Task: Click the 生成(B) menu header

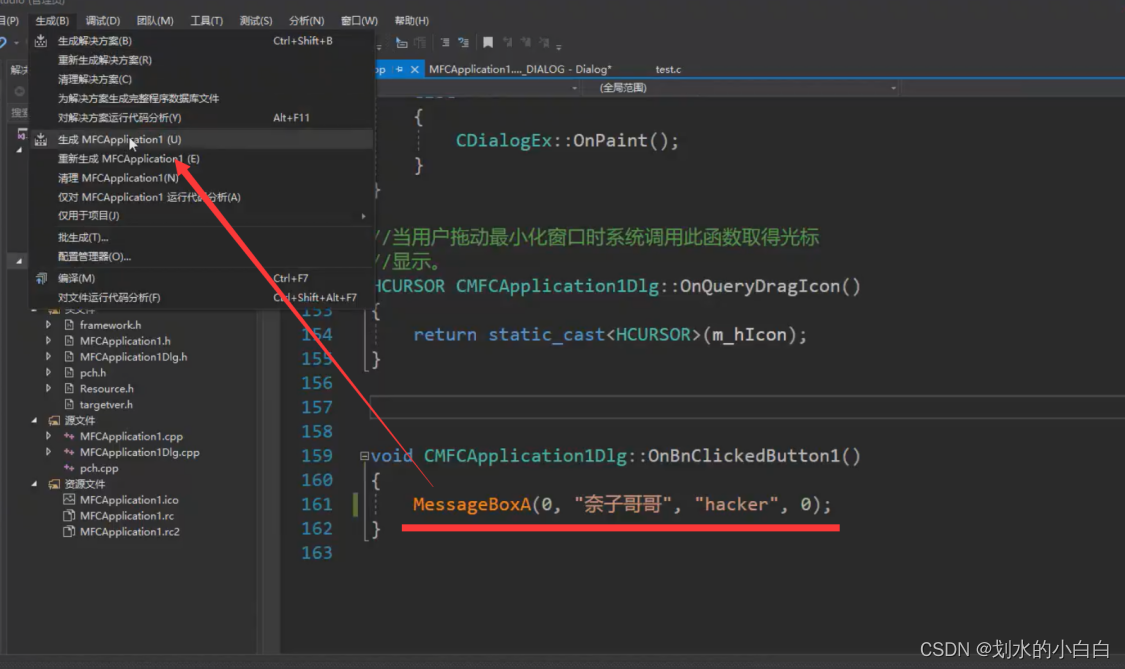Action: pos(52,21)
